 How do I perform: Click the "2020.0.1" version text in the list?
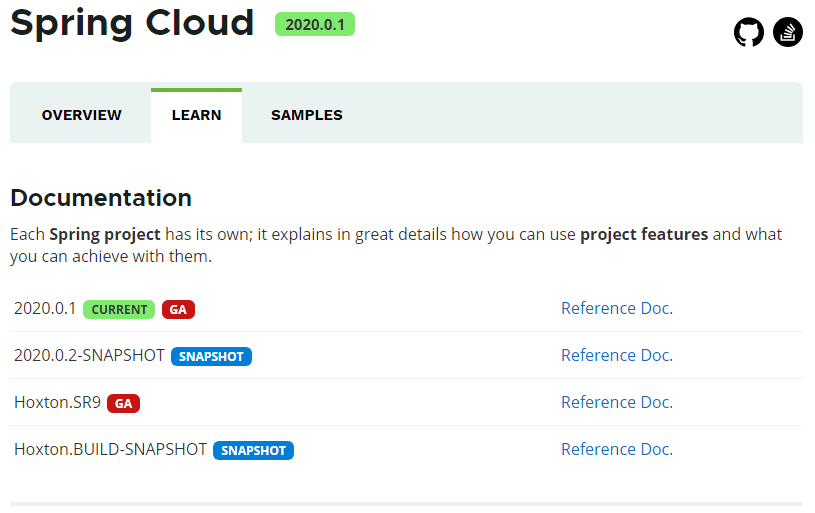coord(45,308)
